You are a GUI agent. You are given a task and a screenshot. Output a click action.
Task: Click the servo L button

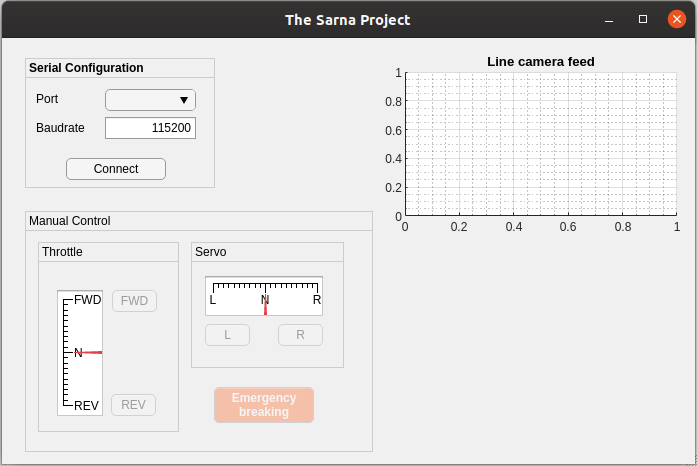(227, 335)
